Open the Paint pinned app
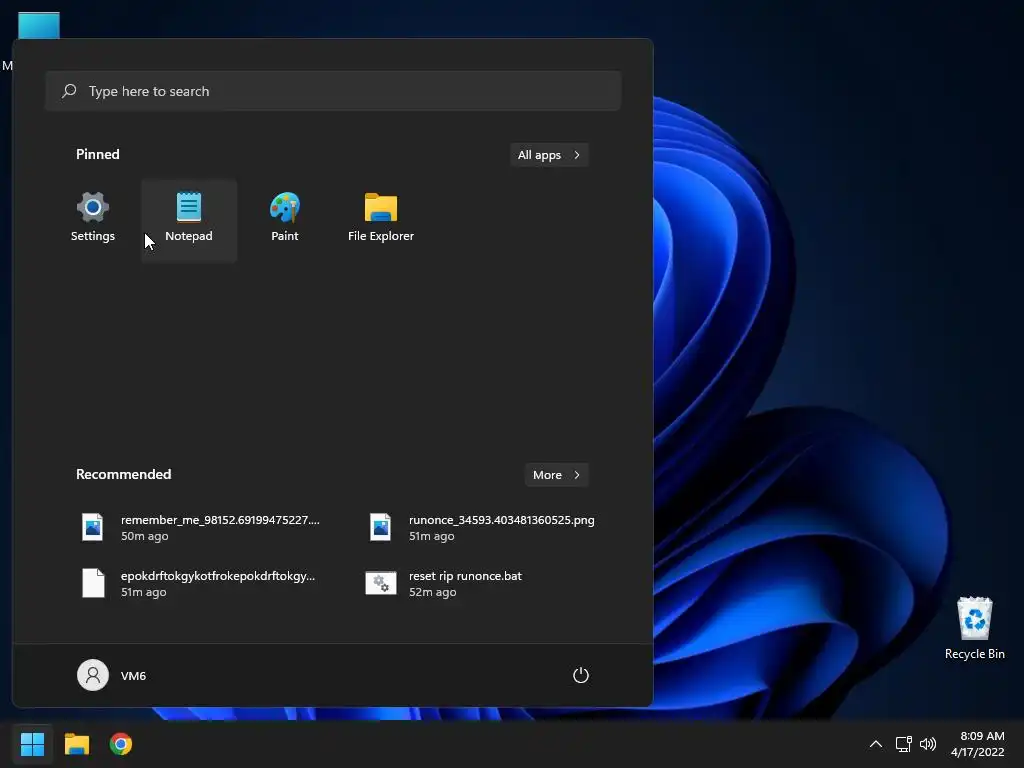Viewport: 1024px width, 768px height. (x=285, y=218)
